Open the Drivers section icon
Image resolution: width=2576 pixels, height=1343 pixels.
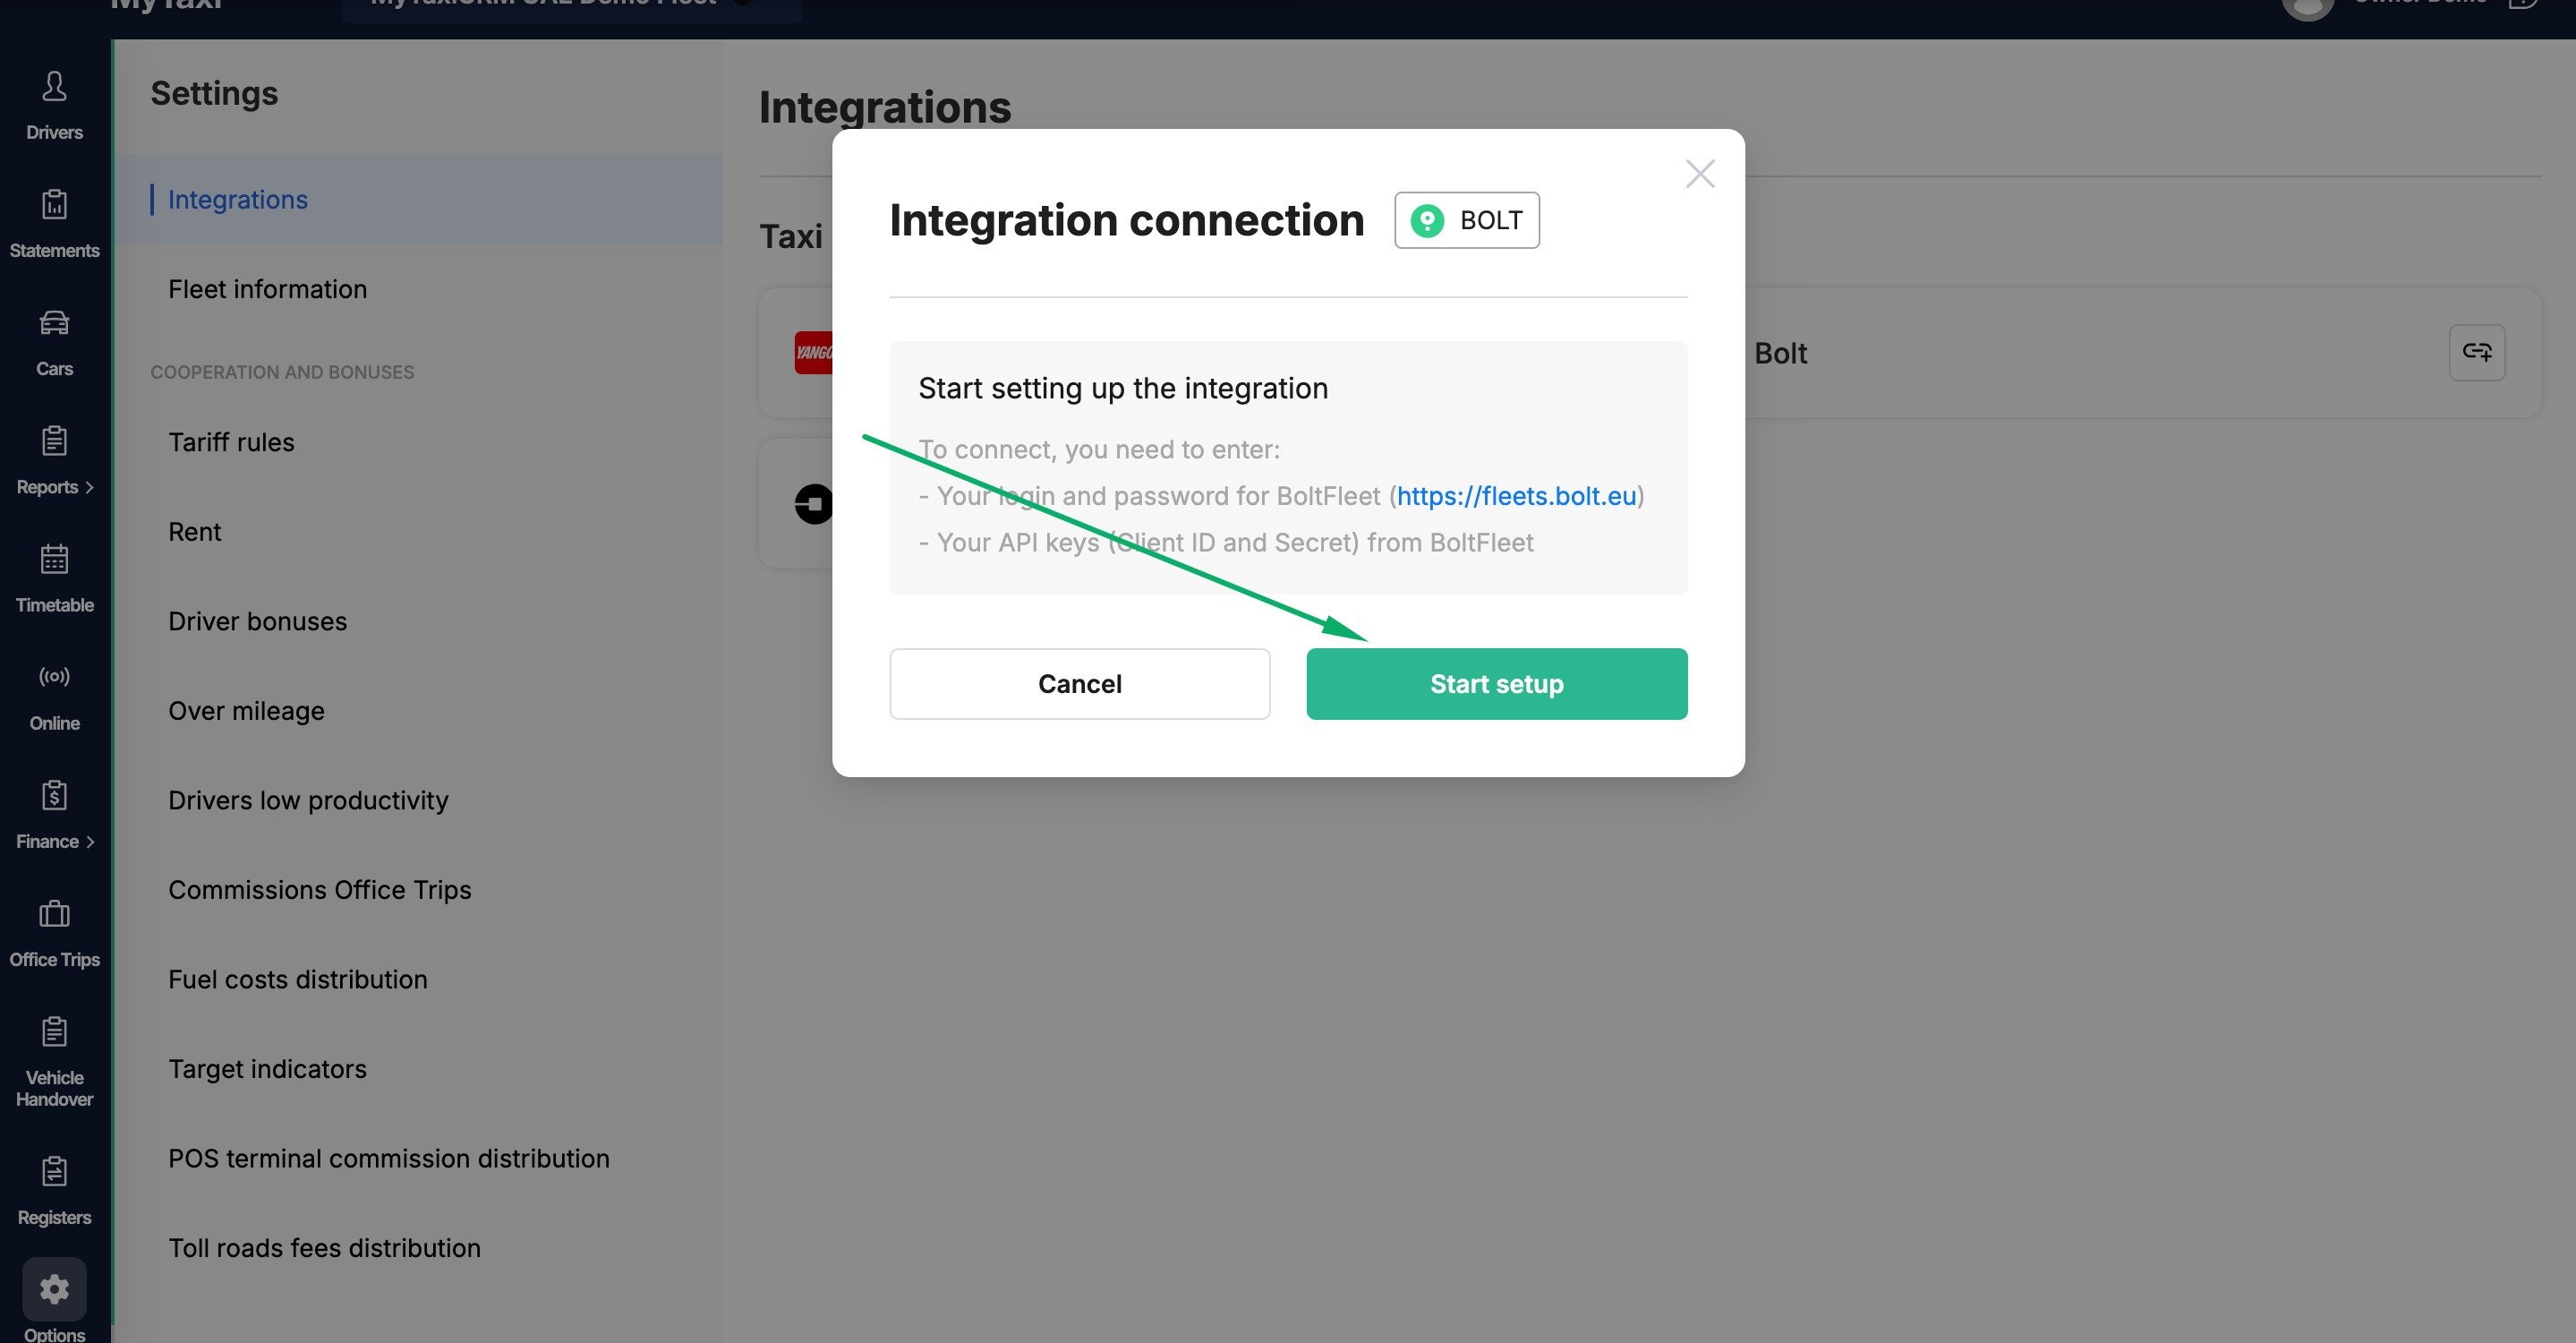coord(54,87)
